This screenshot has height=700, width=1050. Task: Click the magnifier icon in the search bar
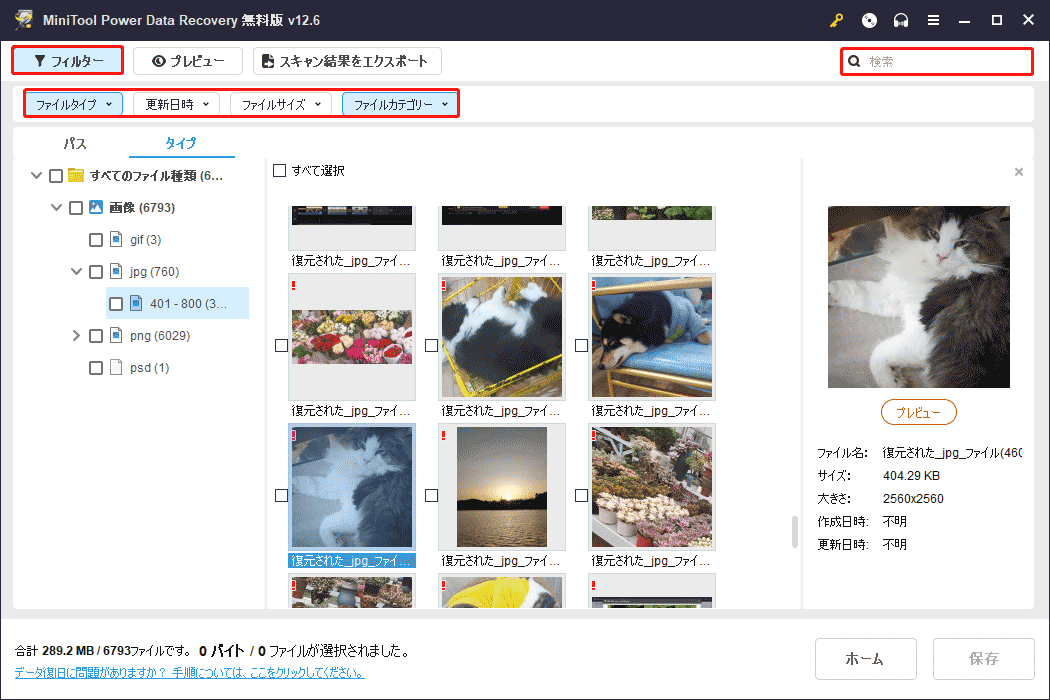click(x=854, y=61)
